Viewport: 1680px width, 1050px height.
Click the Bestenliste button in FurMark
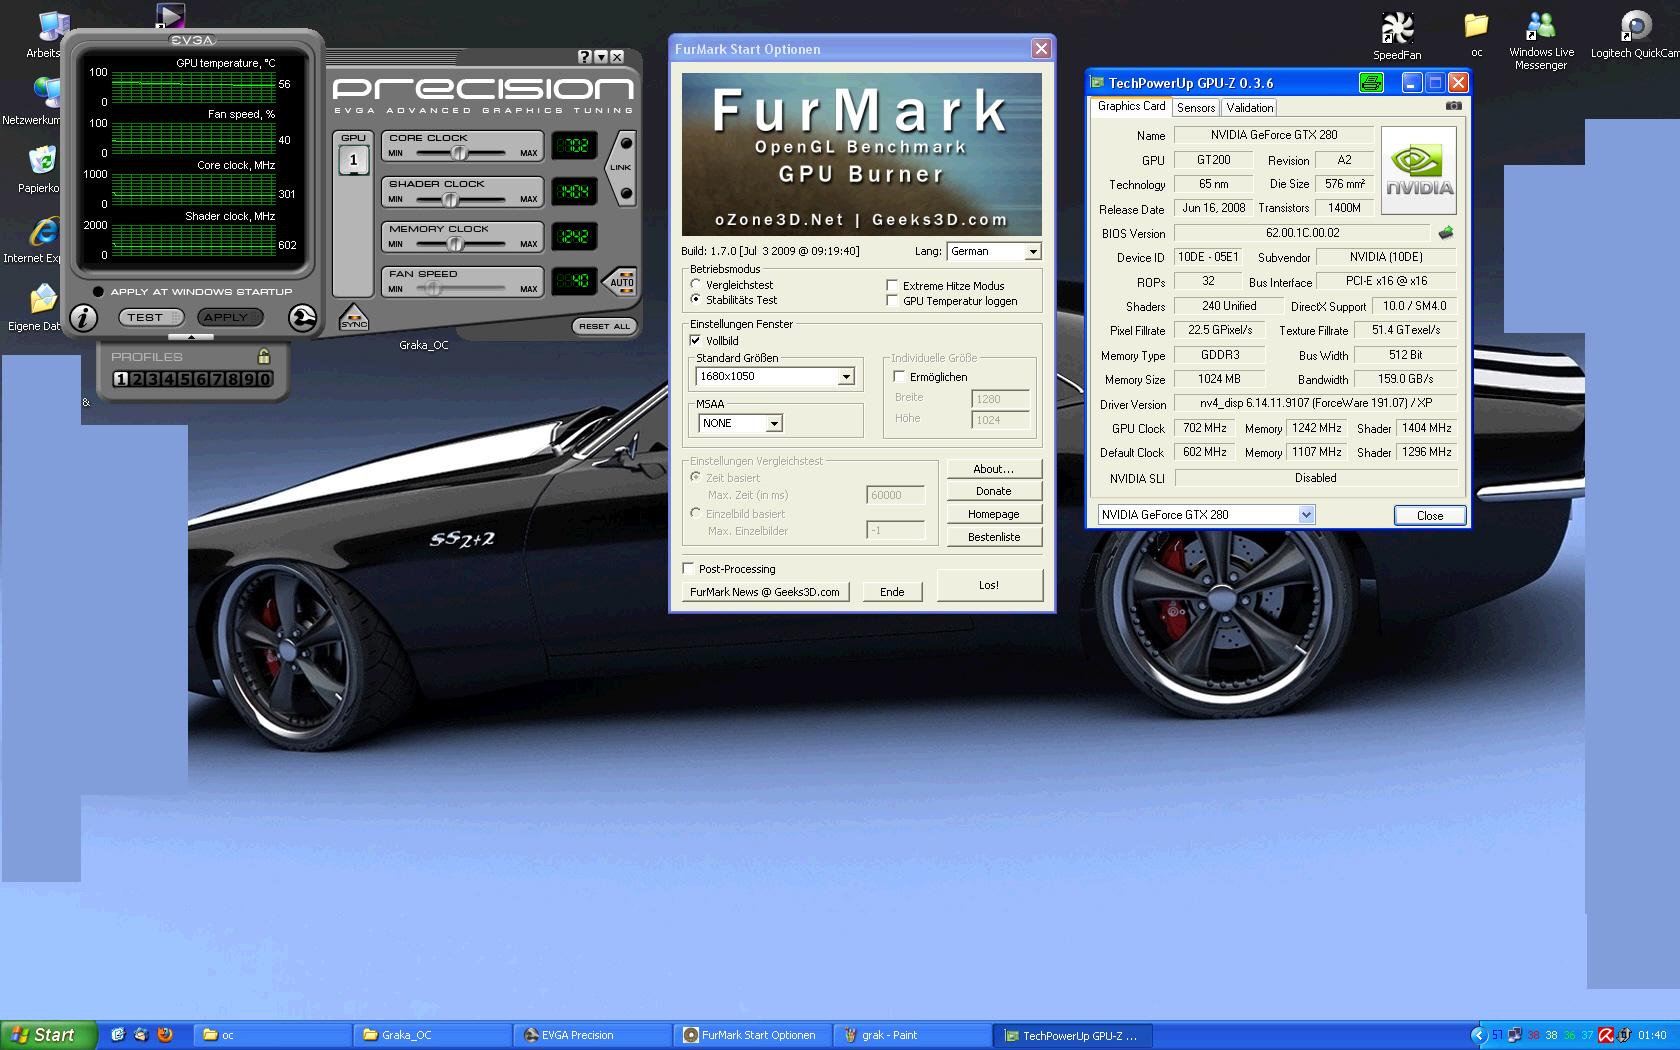pyautogui.click(x=994, y=537)
